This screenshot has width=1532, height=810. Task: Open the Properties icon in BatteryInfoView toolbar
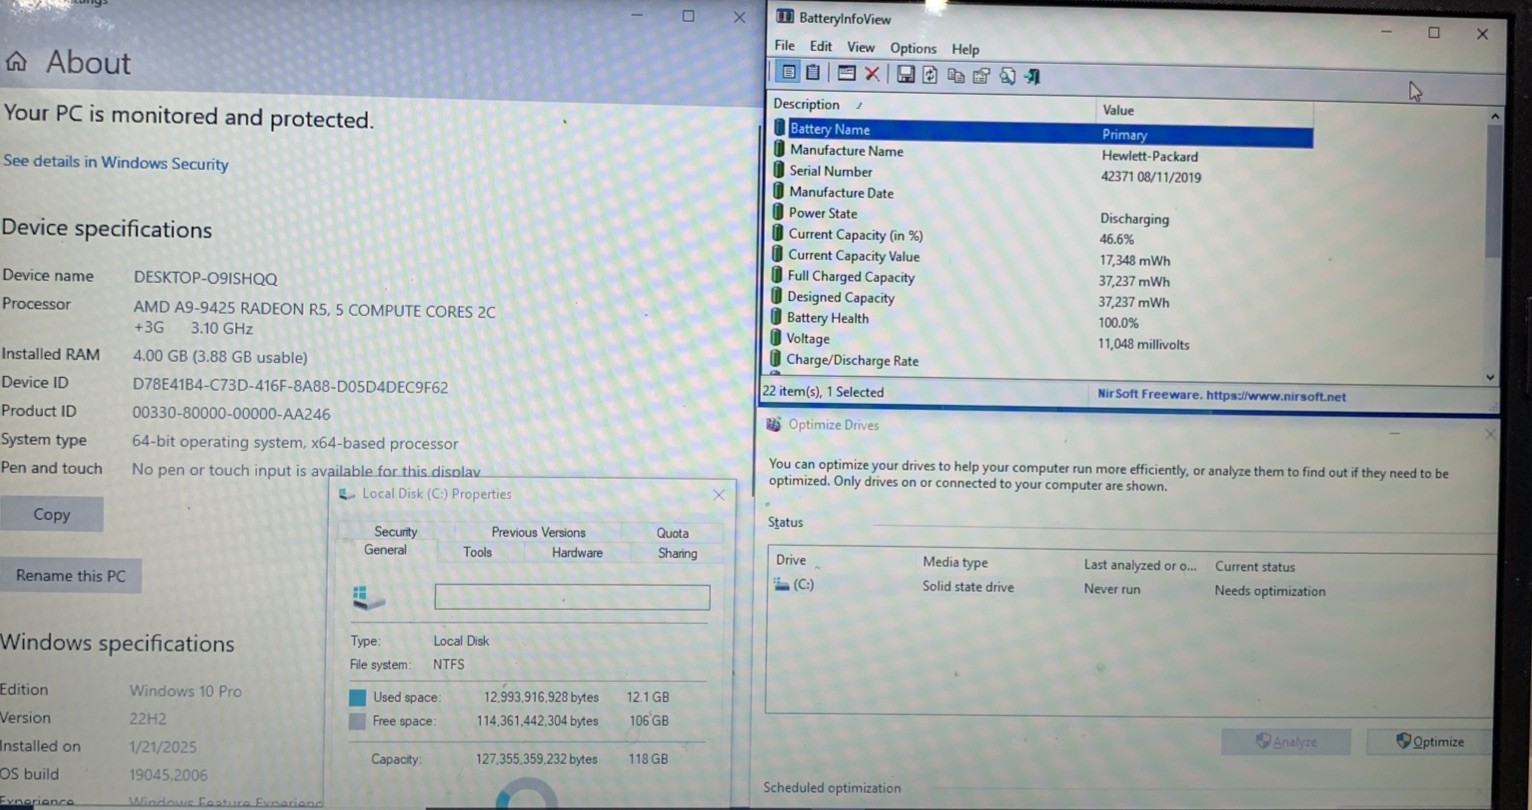click(x=981, y=76)
